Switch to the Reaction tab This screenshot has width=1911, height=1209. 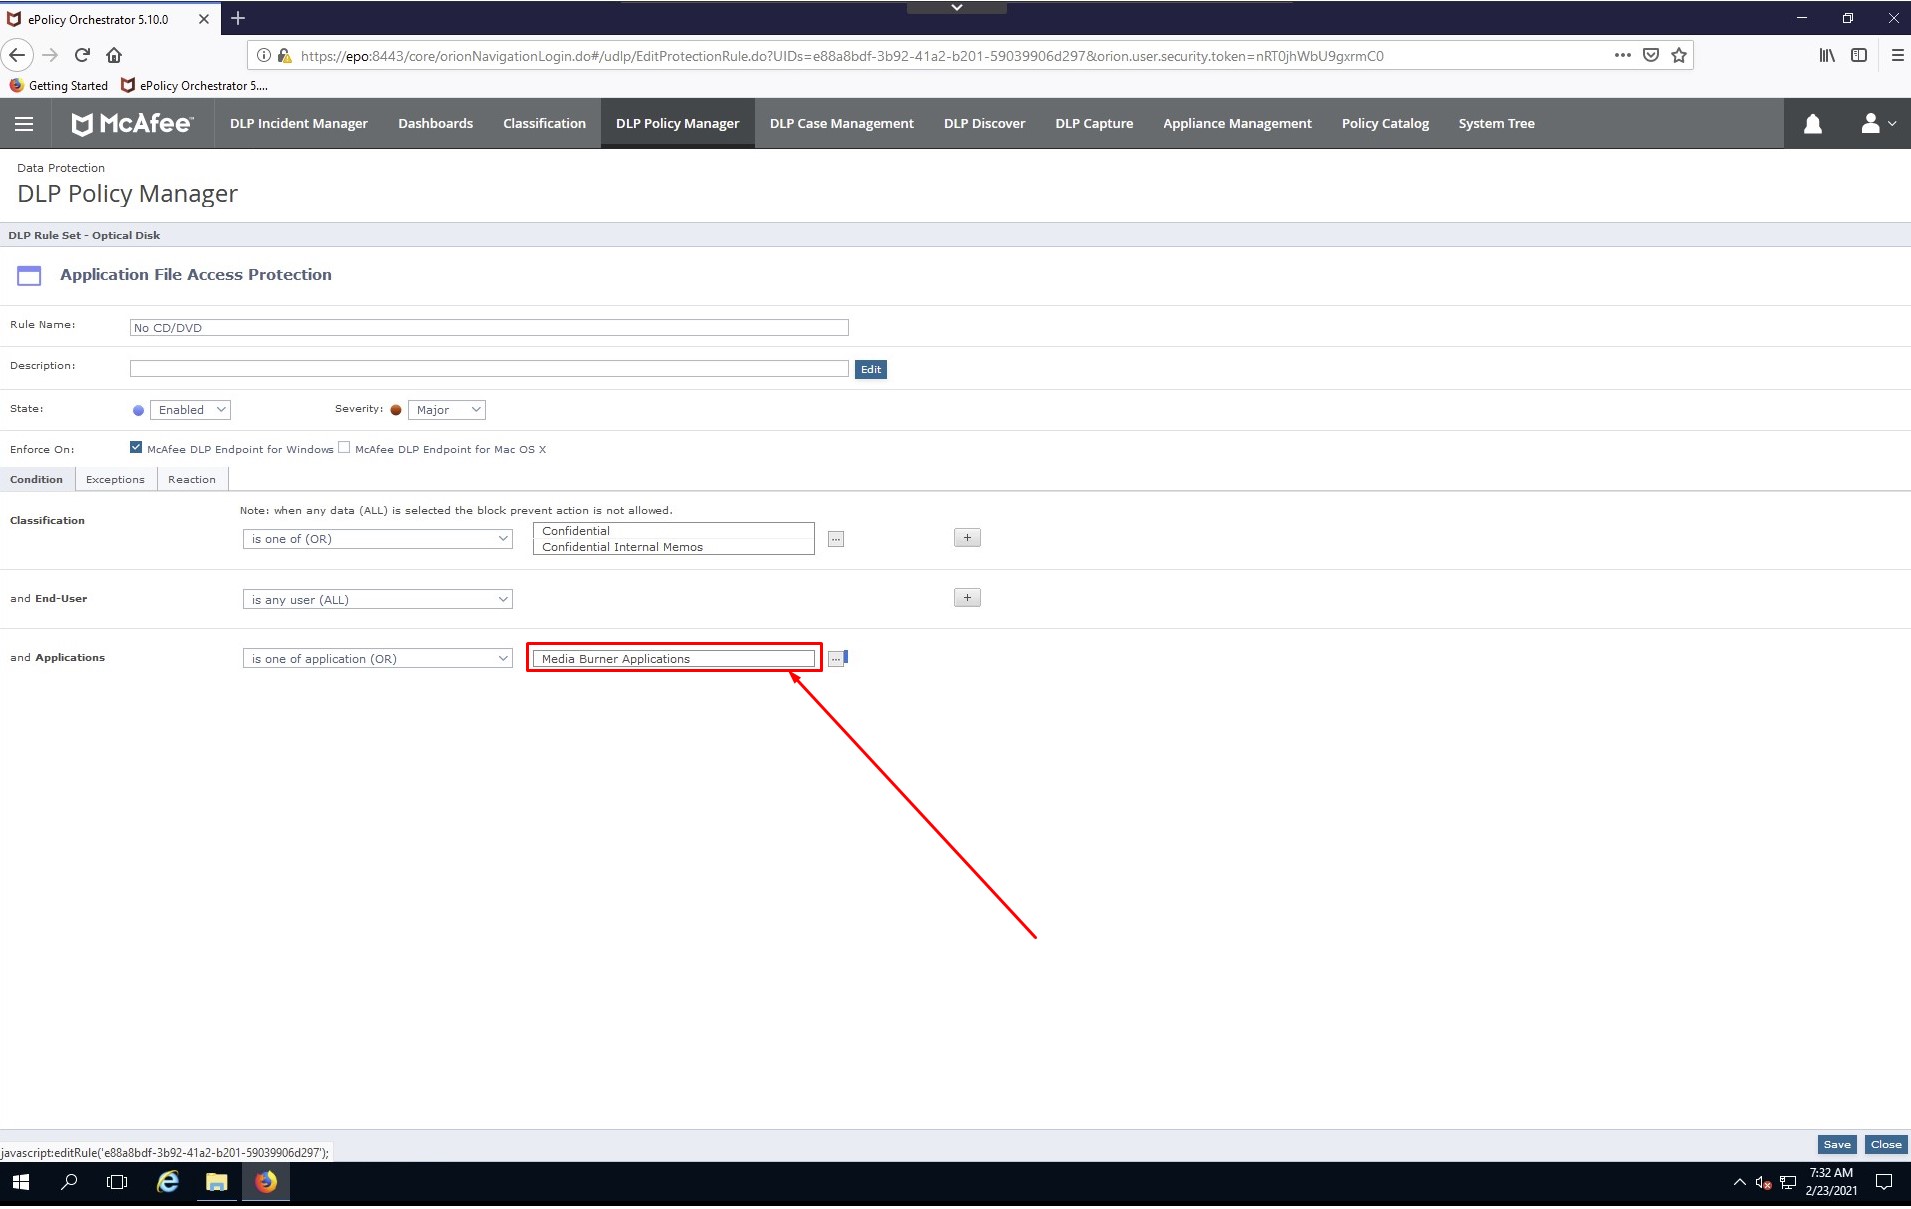(x=192, y=479)
